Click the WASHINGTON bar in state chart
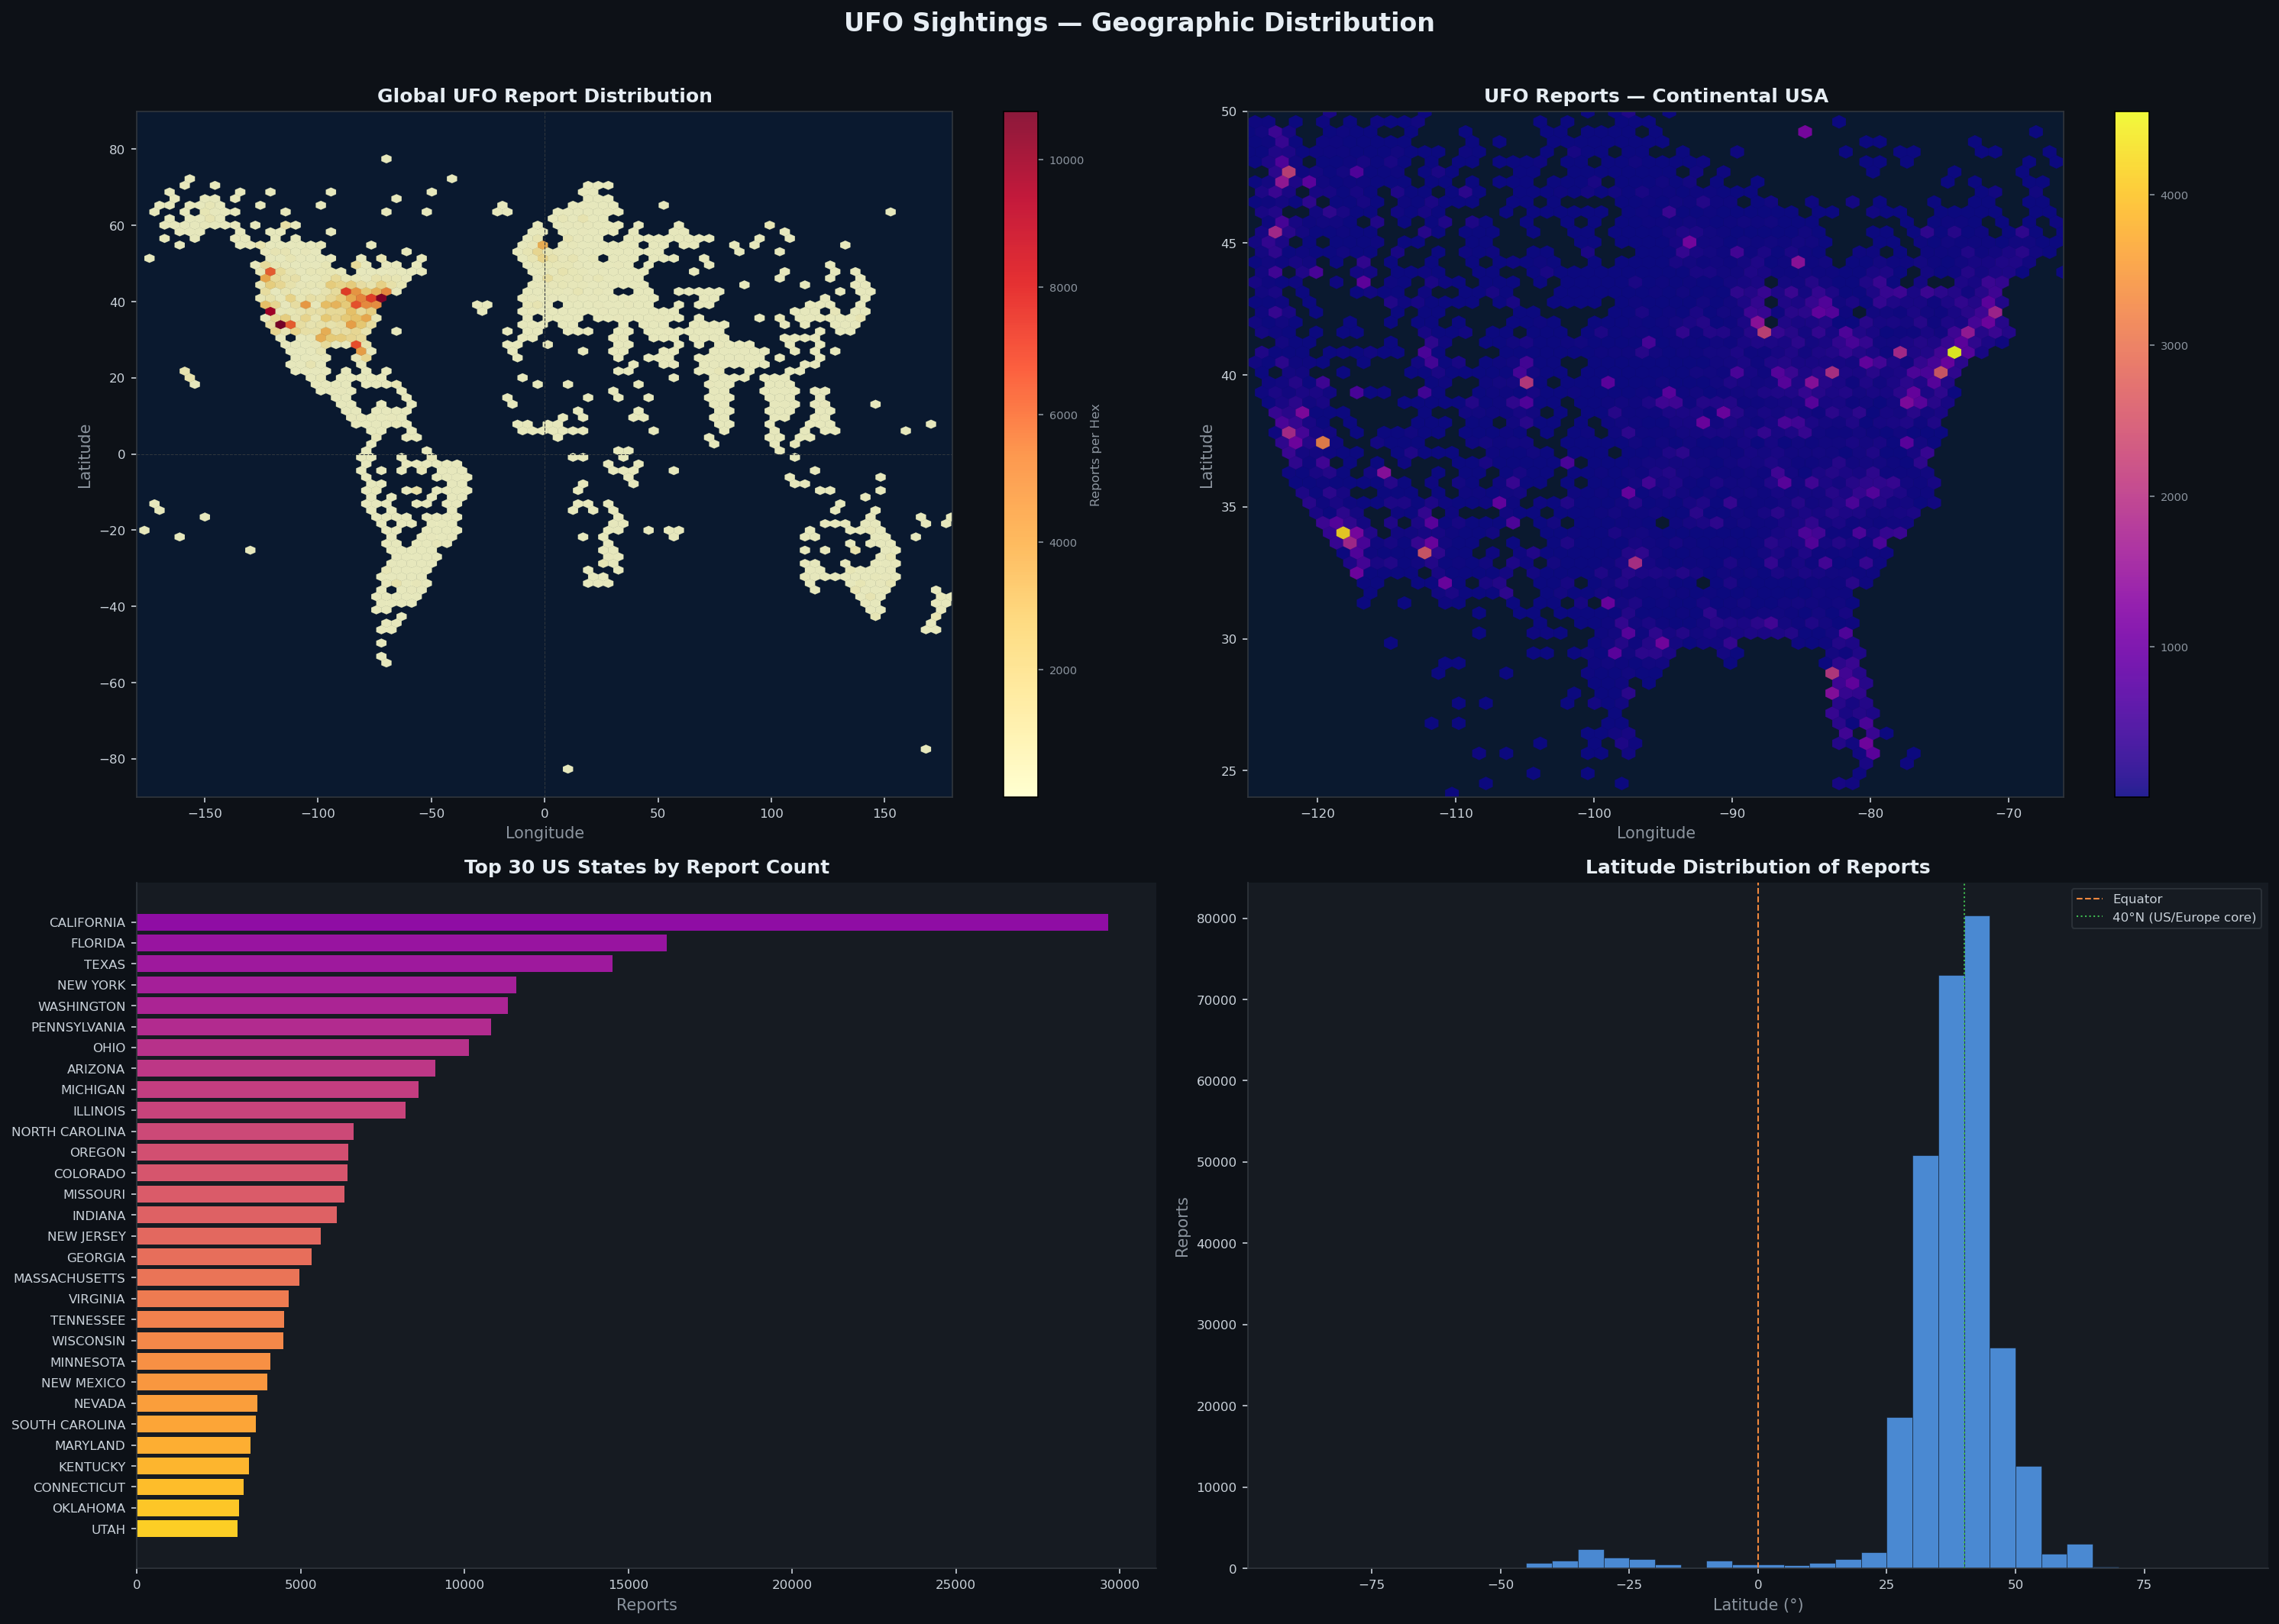 coord(321,1006)
